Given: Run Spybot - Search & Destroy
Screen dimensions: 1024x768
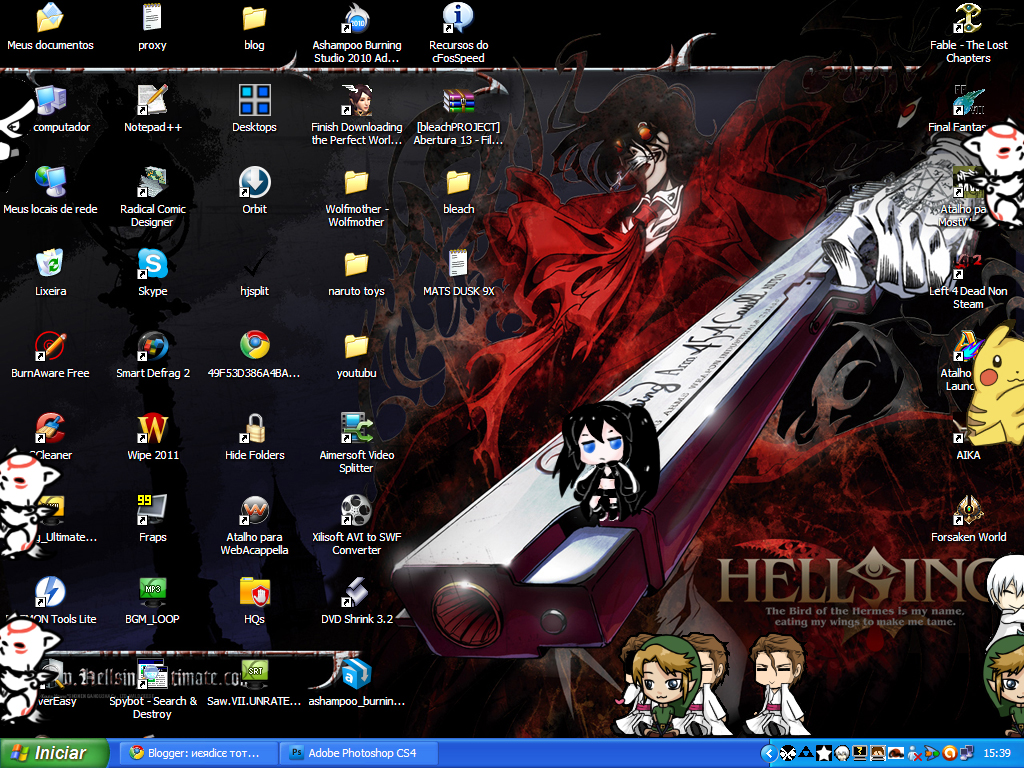Looking at the screenshot, I should coord(151,672).
